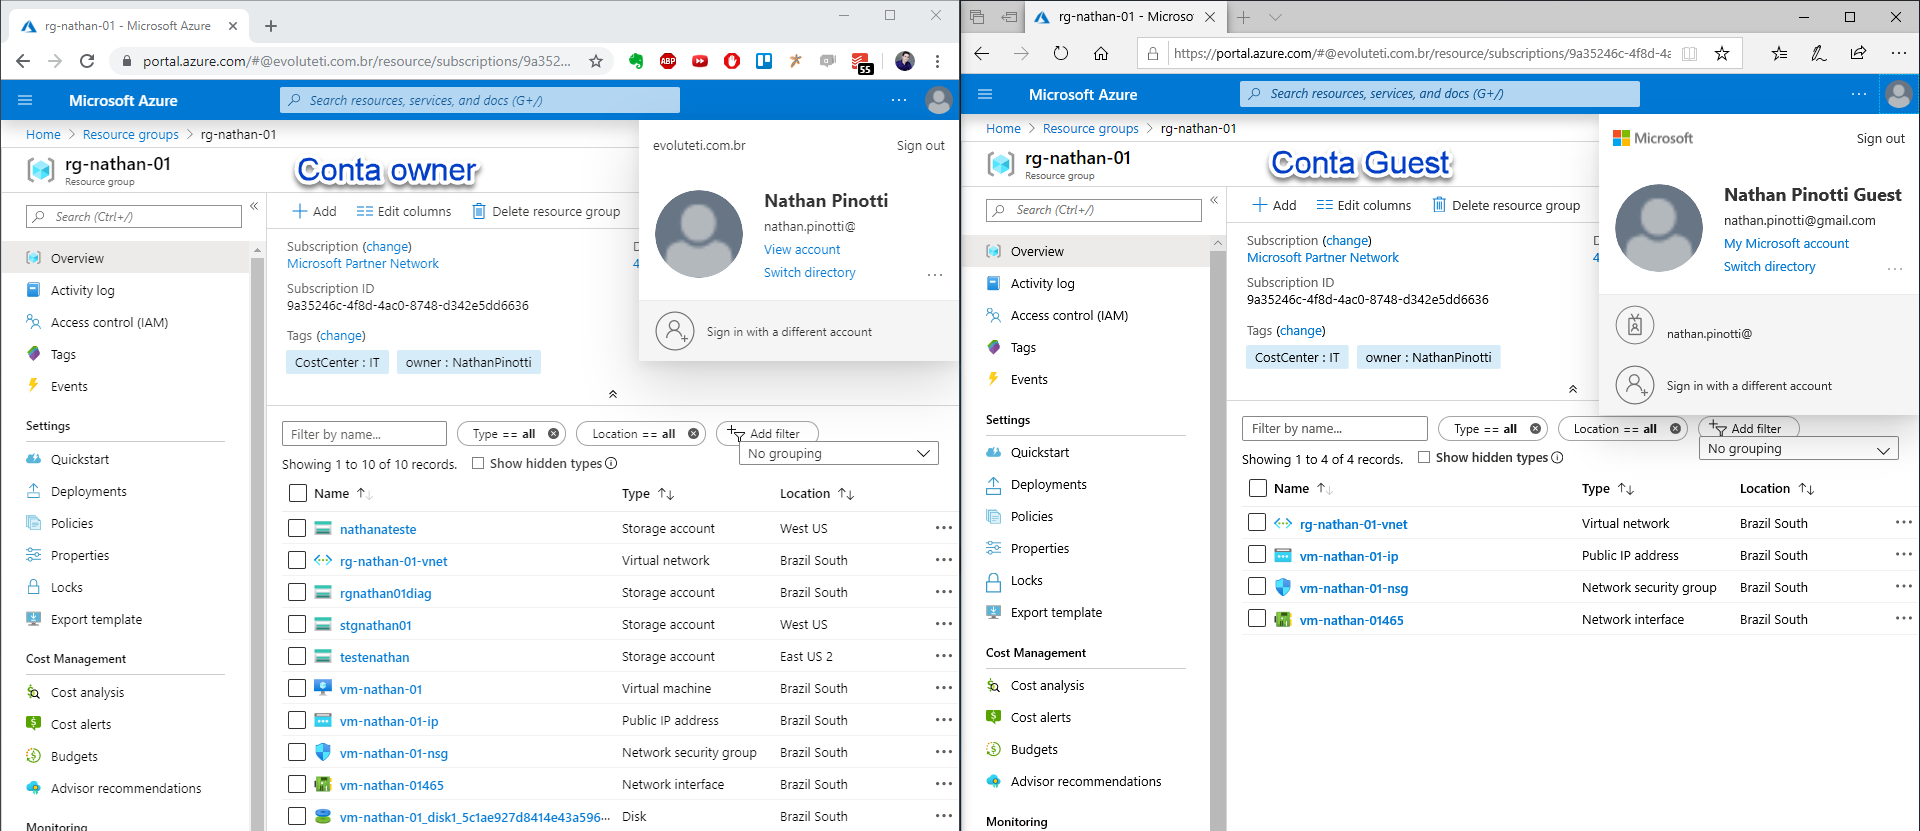Image resolution: width=1920 pixels, height=831 pixels.
Task: Open vm-nathan-01-nsg link in right window
Action: click(x=1353, y=588)
